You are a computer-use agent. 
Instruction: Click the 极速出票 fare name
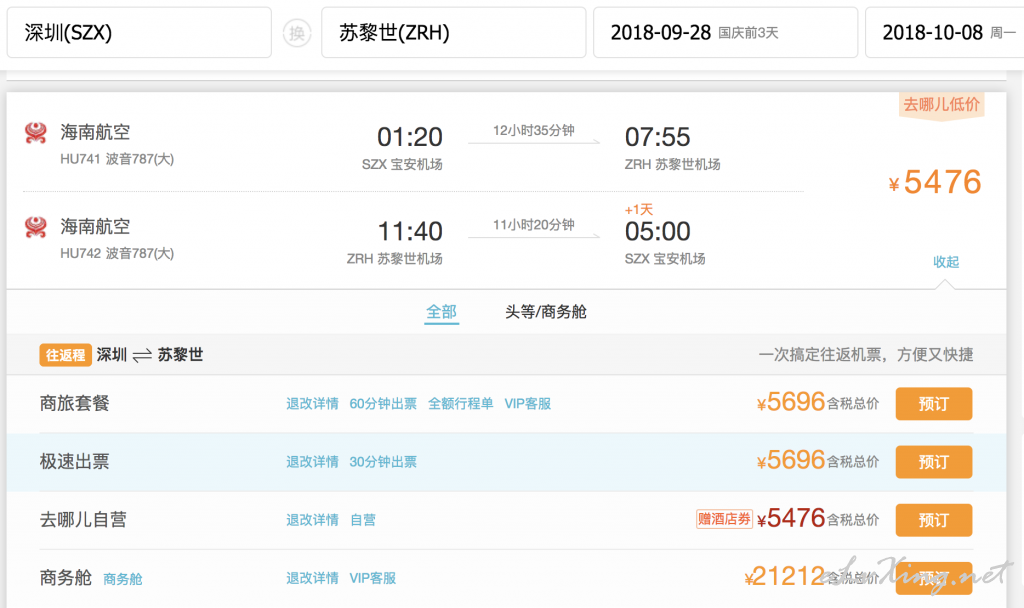[74, 462]
